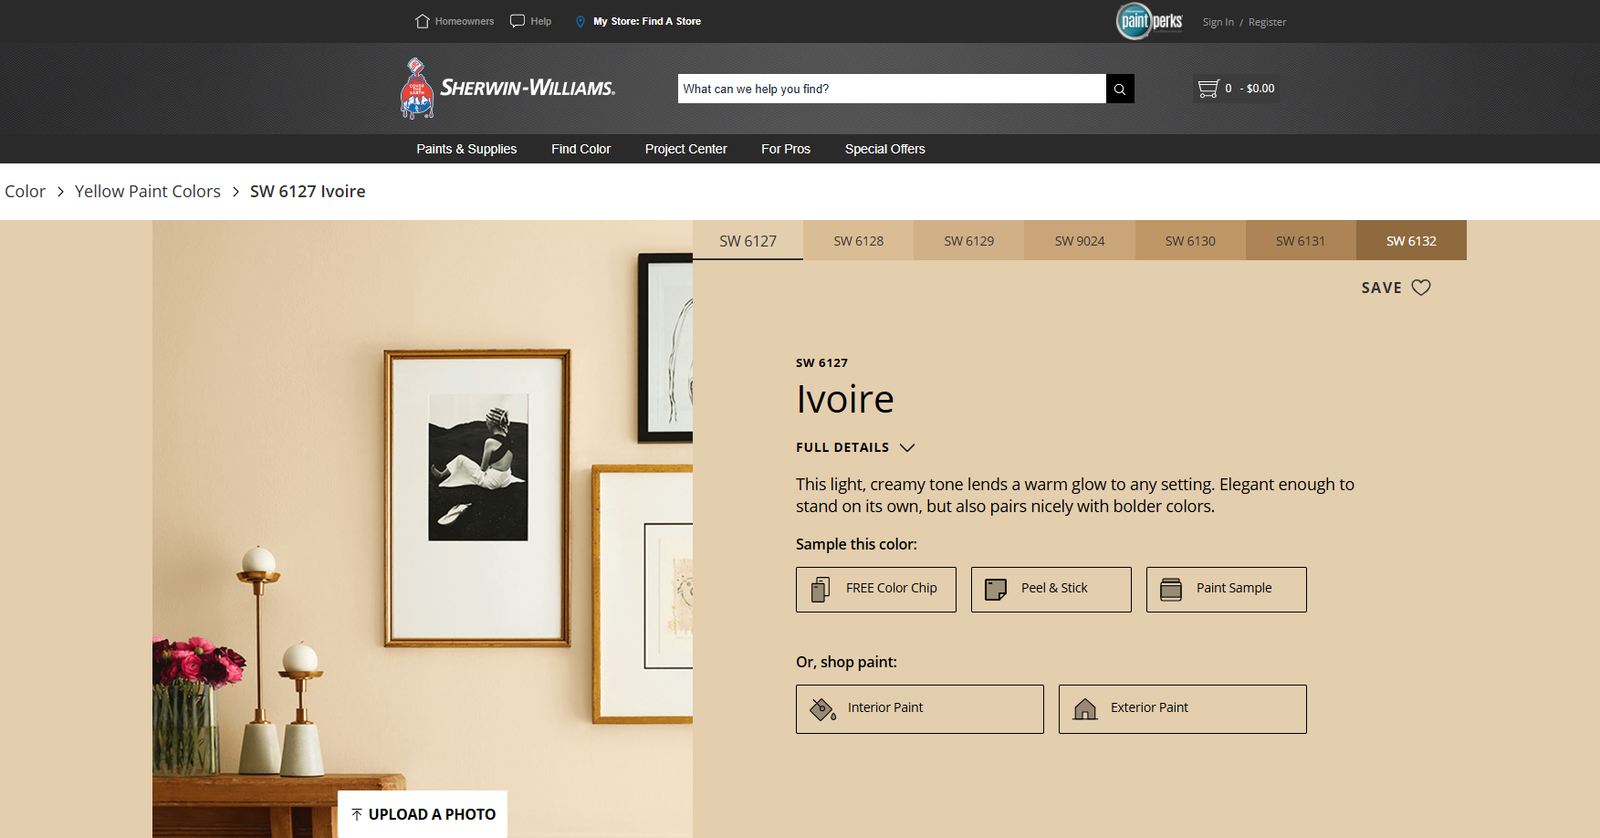The width and height of the screenshot is (1600, 838).
Task: Click the Help speech bubble icon
Action: 517,21
